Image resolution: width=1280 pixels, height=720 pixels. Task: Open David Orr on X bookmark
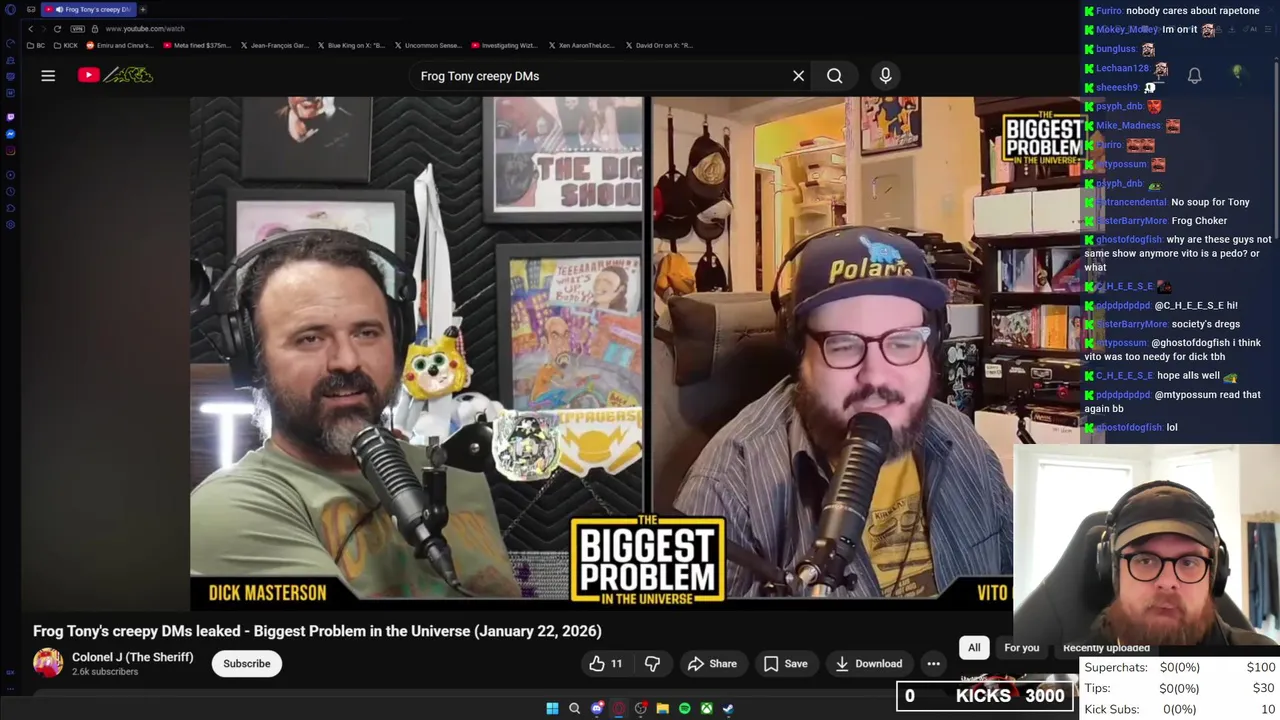click(x=658, y=45)
